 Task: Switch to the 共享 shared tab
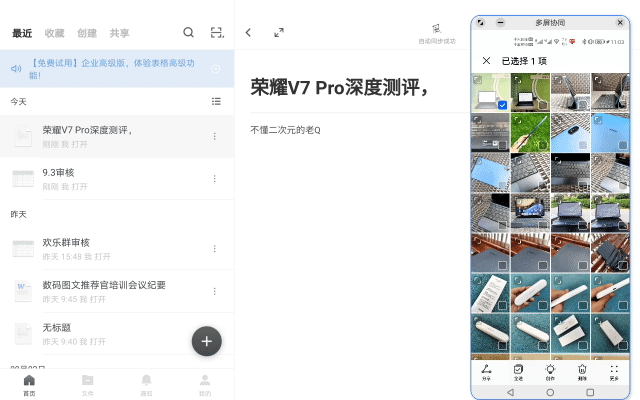pyautogui.click(x=120, y=33)
